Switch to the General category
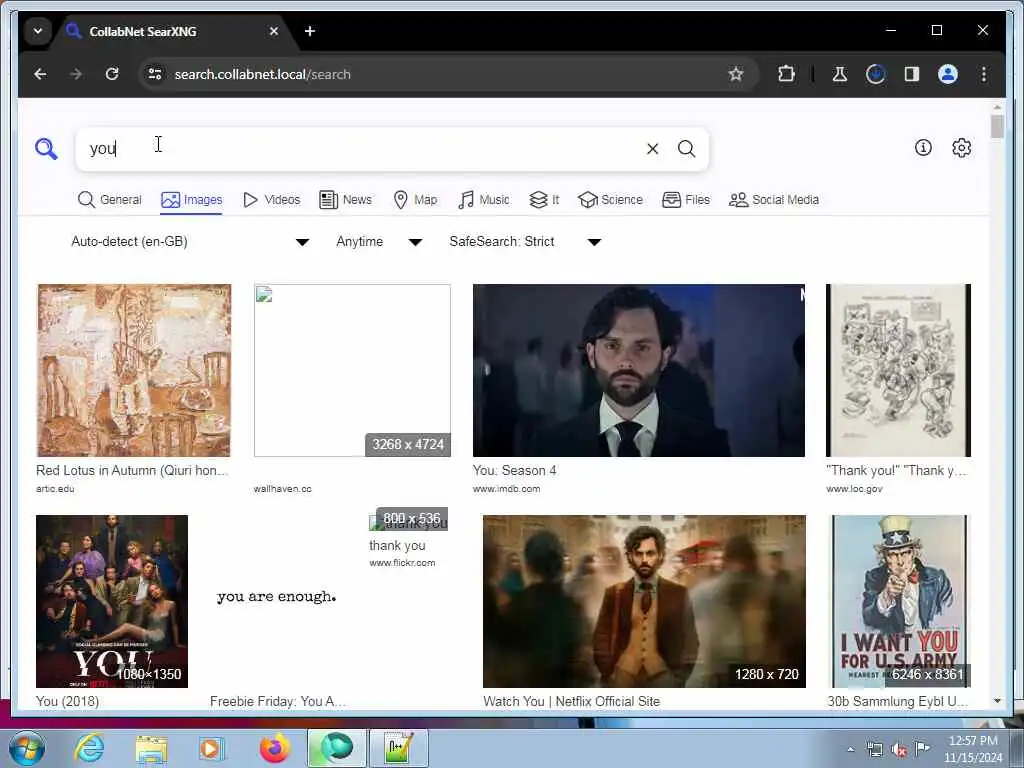Viewport: 1024px width, 768px height. pos(109,200)
